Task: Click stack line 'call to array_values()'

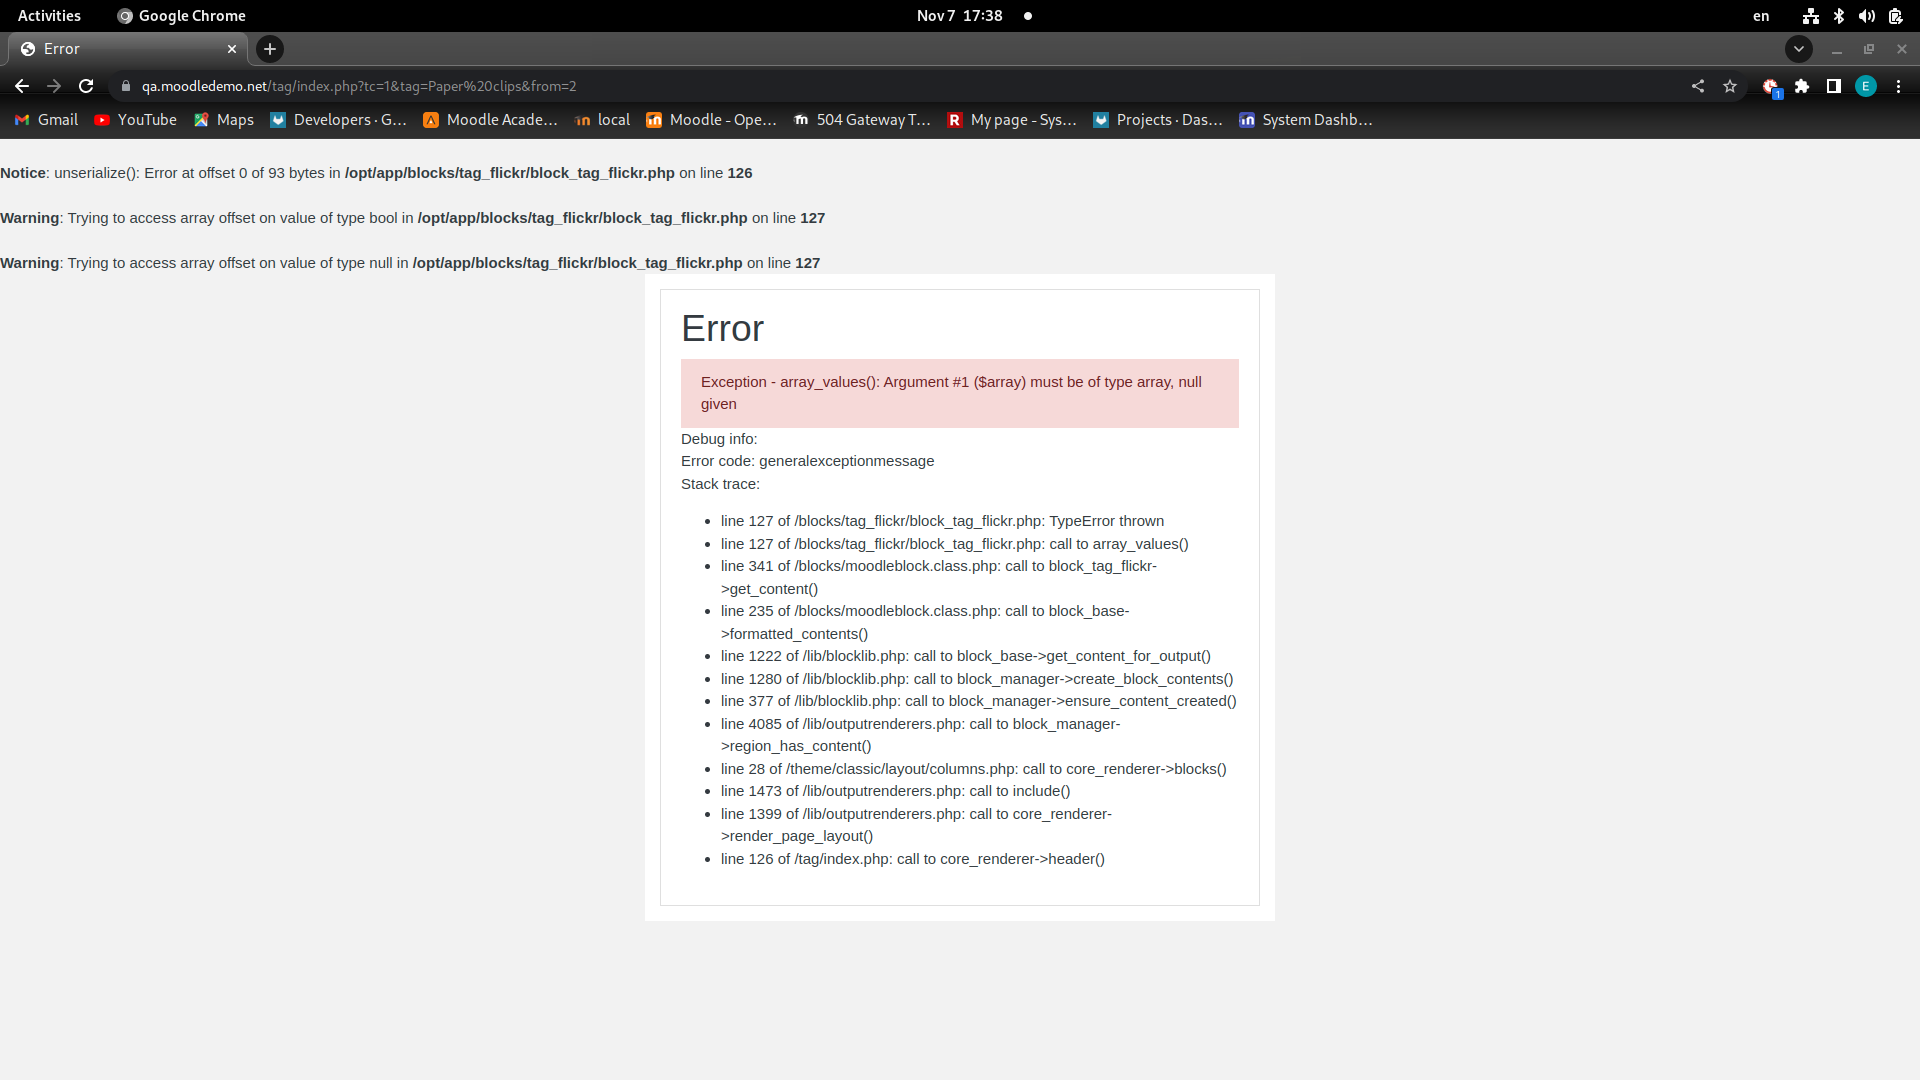Action: (x=954, y=544)
